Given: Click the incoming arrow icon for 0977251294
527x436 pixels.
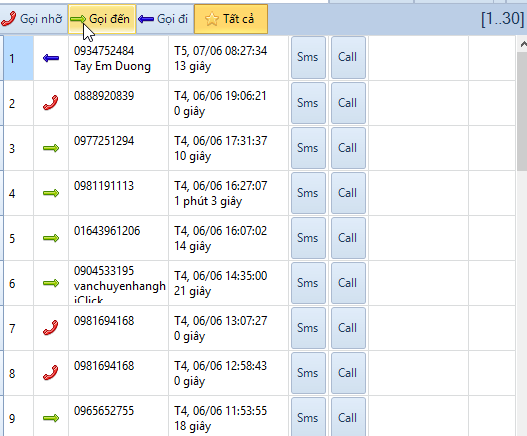Looking at the screenshot, I should pyautogui.click(x=51, y=148).
